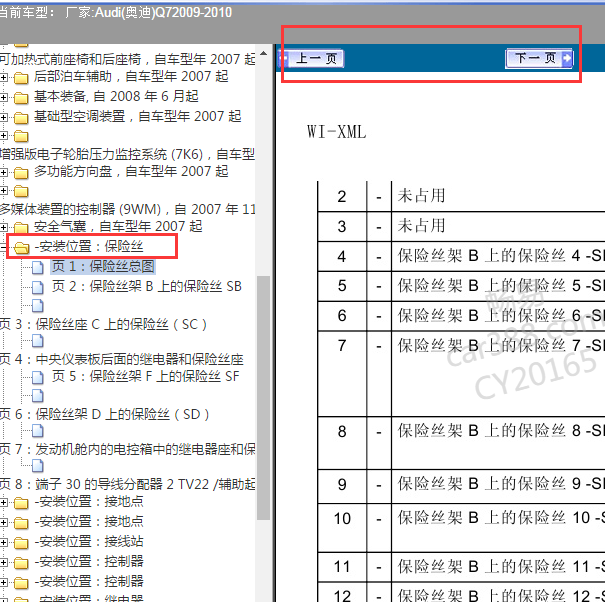Select 多媒体装置的控制器 (9WM) entry

(x=128, y=209)
